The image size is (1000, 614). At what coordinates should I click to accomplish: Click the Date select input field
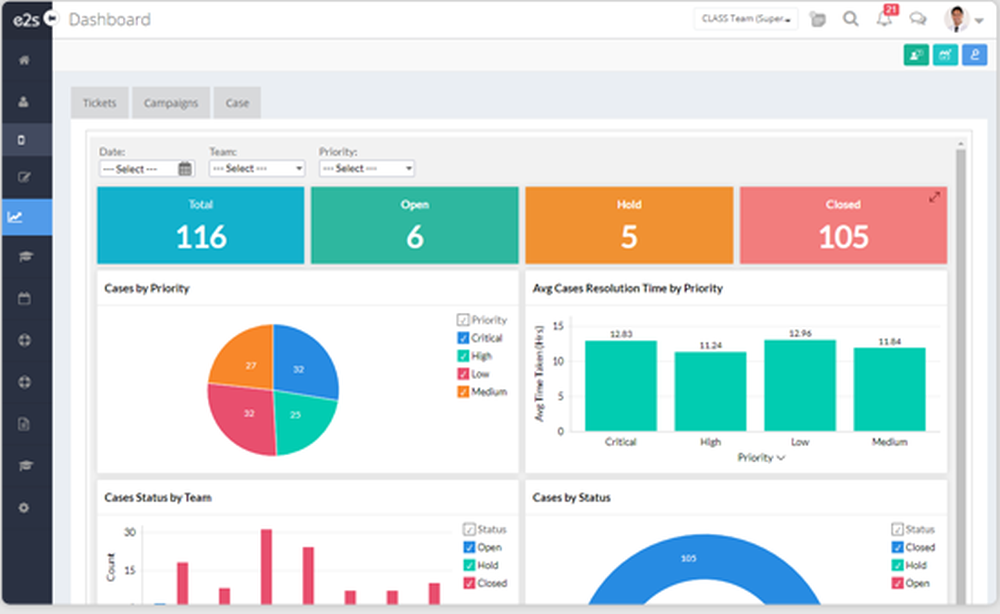(147, 168)
